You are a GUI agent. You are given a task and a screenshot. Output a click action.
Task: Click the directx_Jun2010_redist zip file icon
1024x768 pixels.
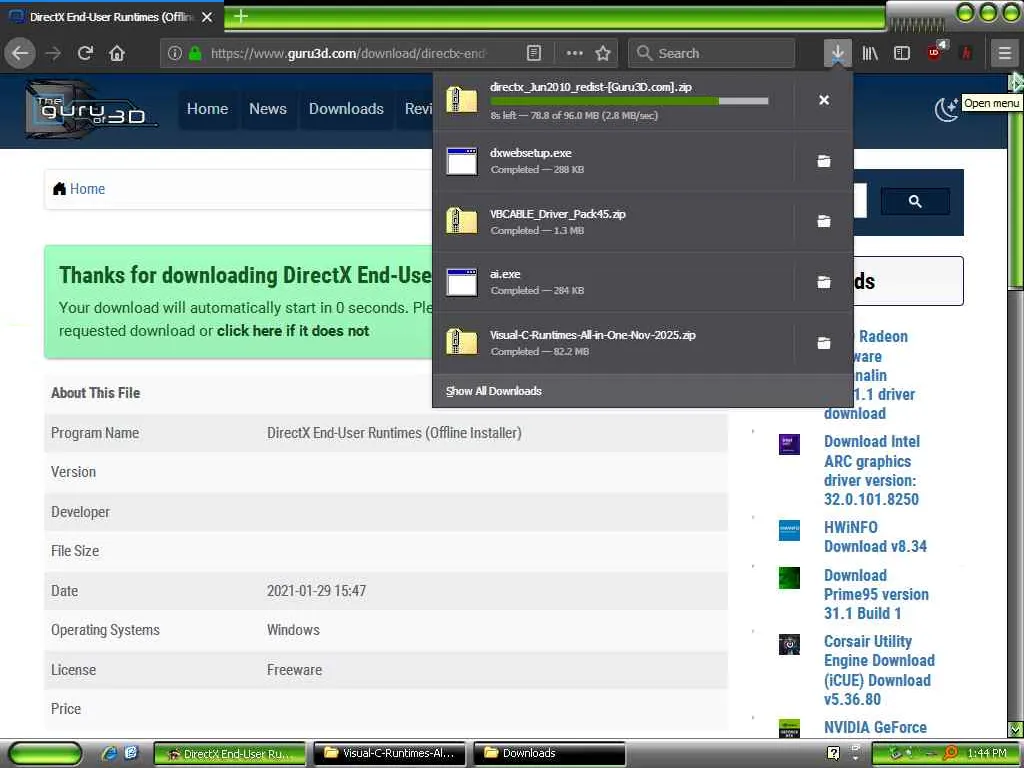pos(462,100)
